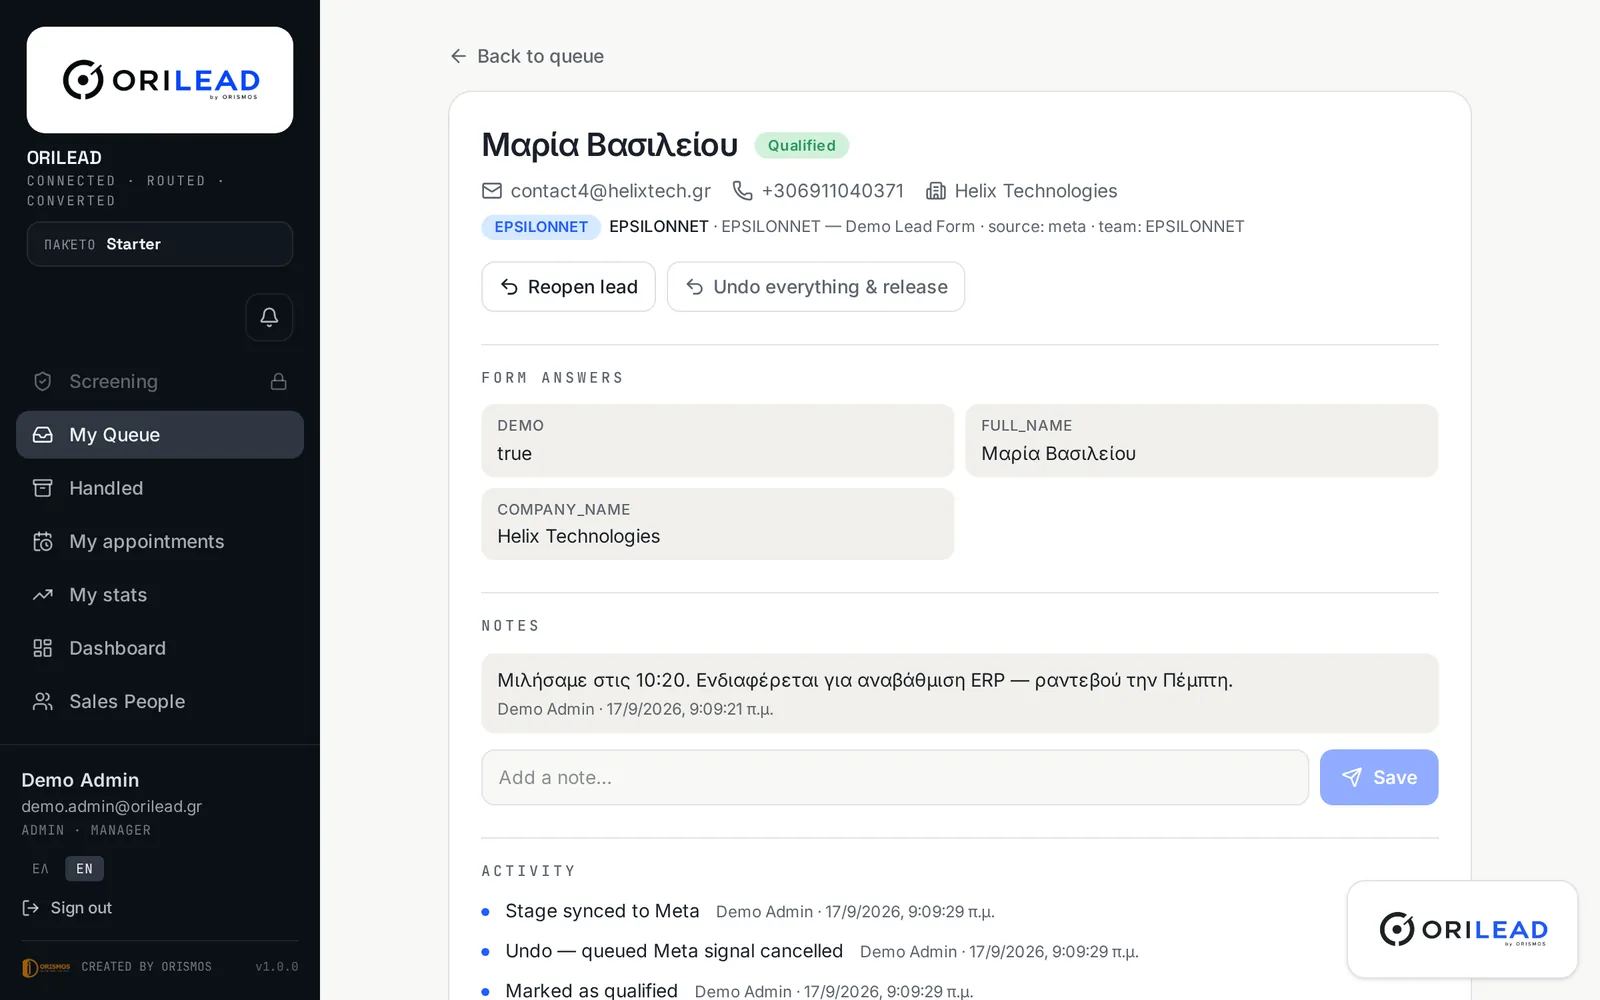1600x1000 pixels.
Task: Open My appointments page
Action: [160, 541]
